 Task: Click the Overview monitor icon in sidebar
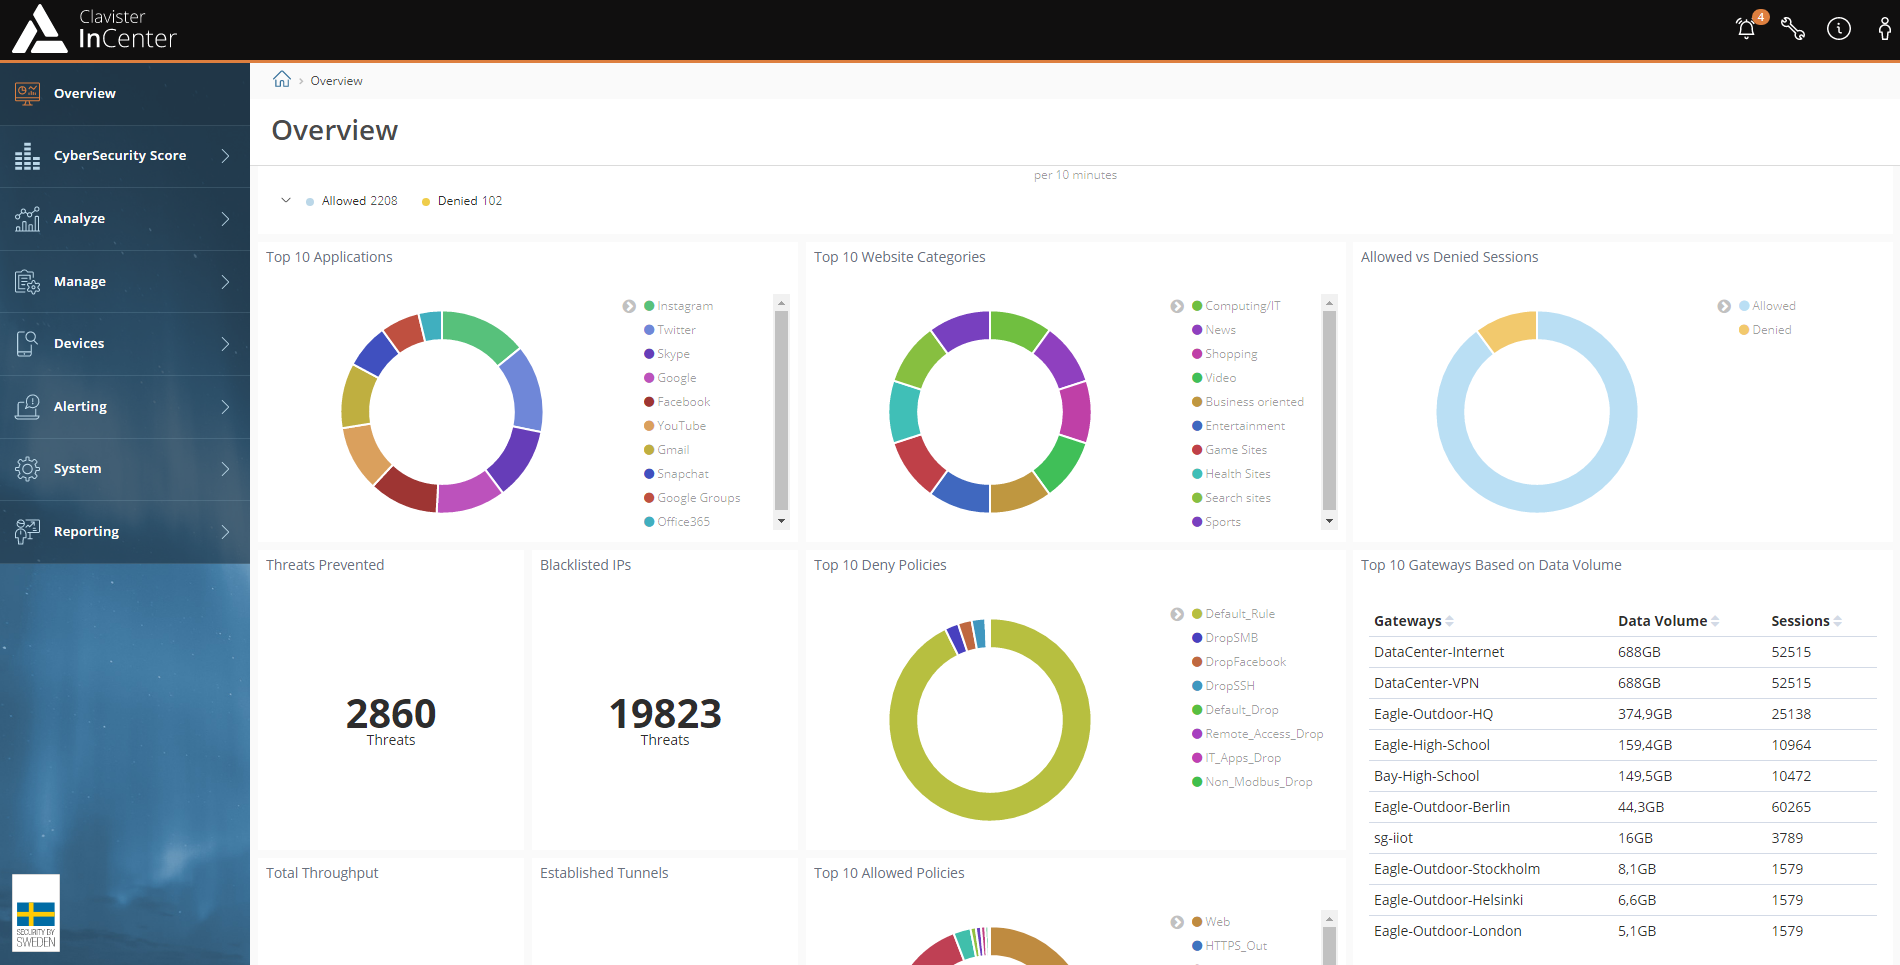(27, 93)
